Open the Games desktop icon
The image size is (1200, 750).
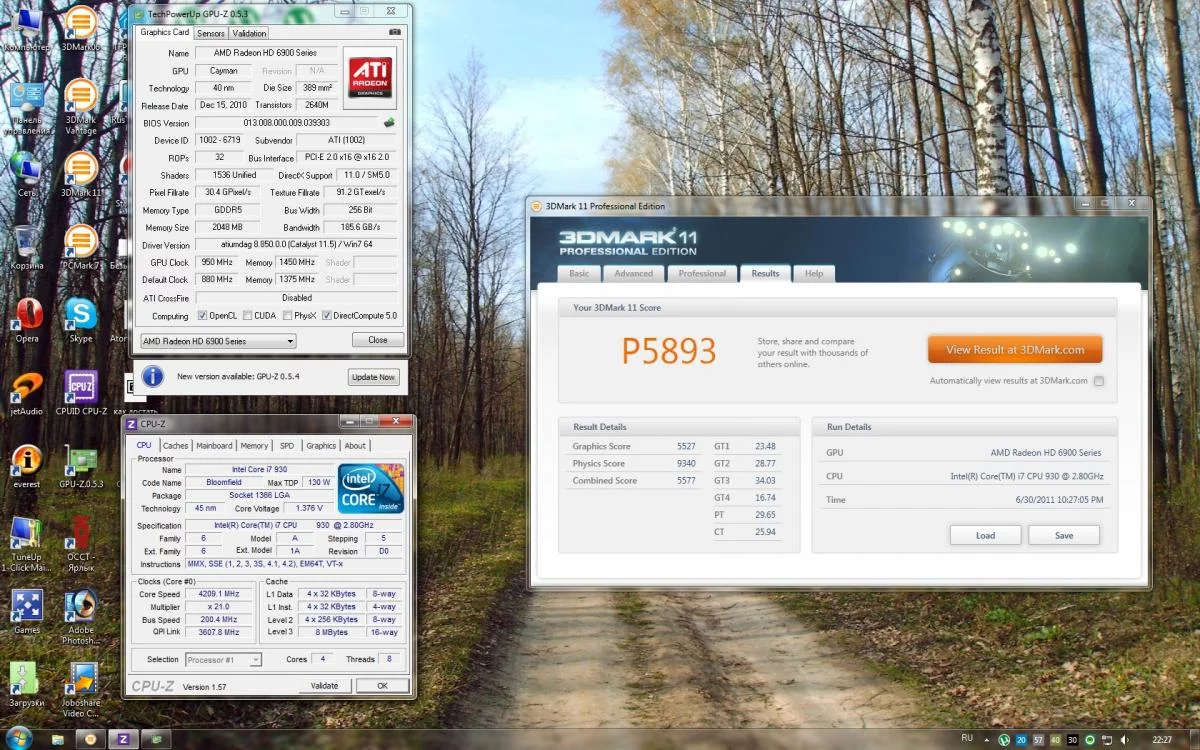[27, 612]
